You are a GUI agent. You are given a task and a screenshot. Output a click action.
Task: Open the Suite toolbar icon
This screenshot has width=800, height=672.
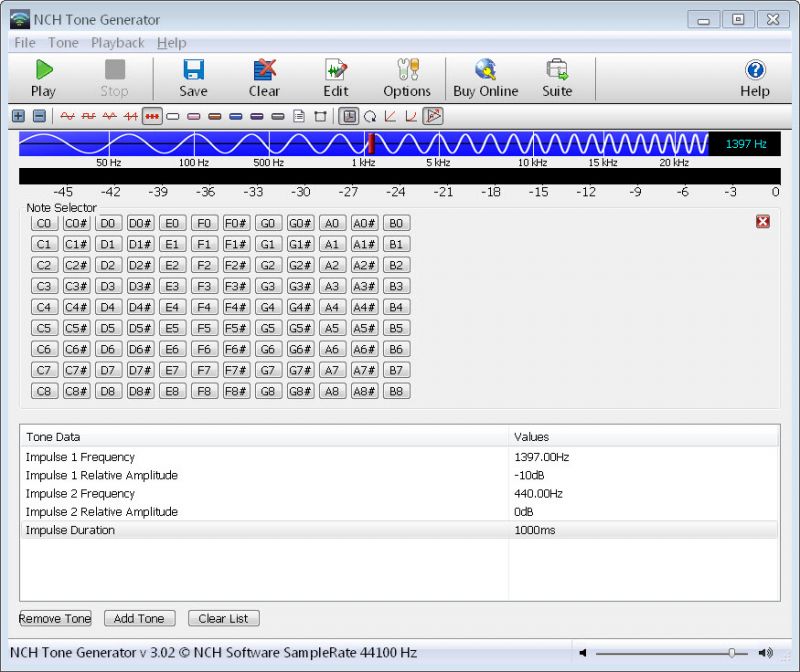(557, 78)
